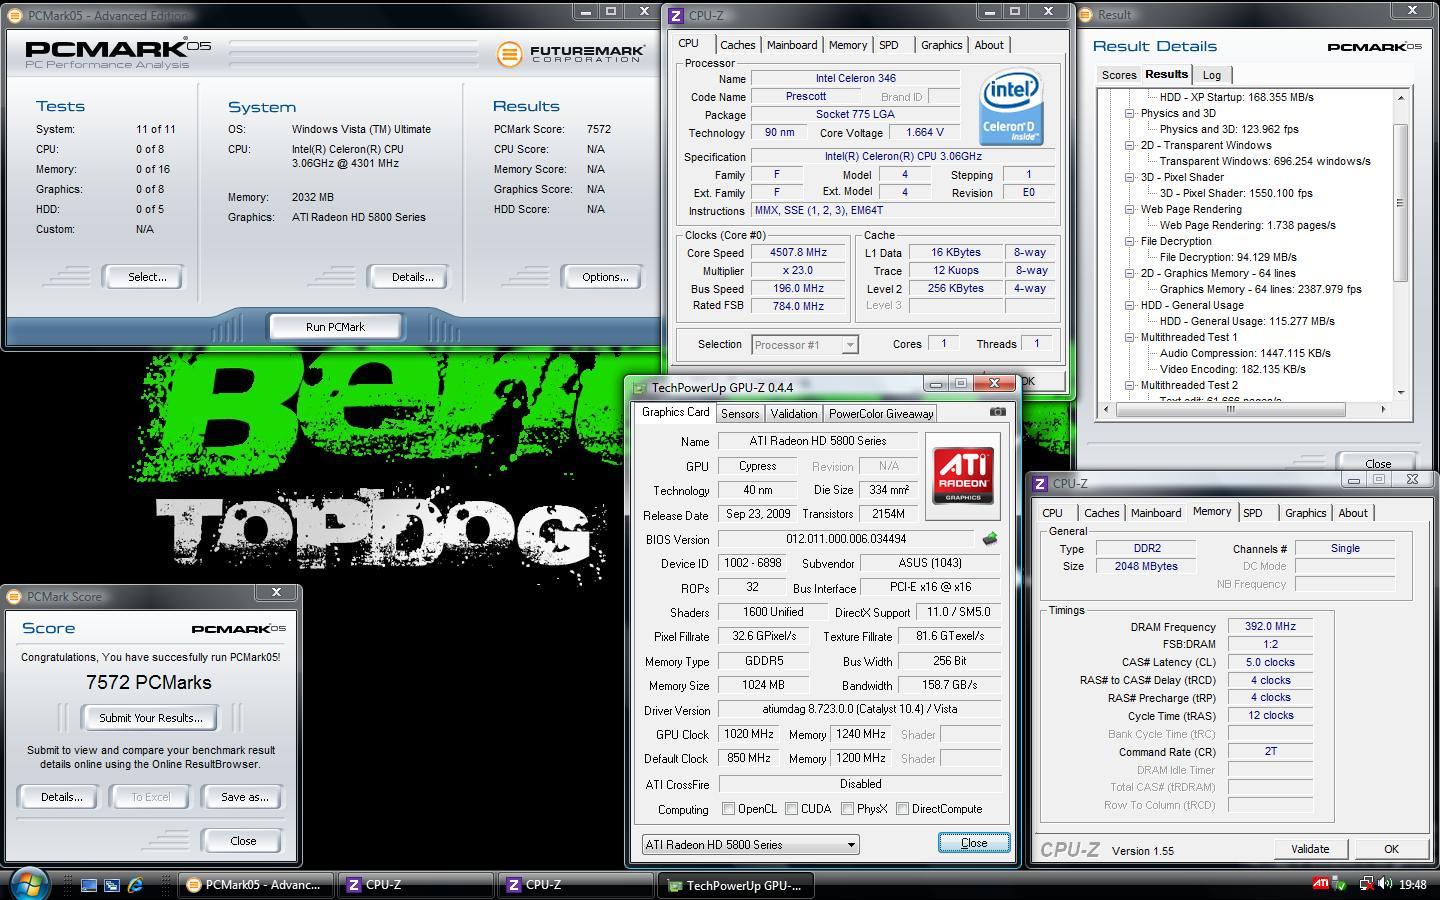Switch to Validation tab in GPU-Z

[794, 414]
